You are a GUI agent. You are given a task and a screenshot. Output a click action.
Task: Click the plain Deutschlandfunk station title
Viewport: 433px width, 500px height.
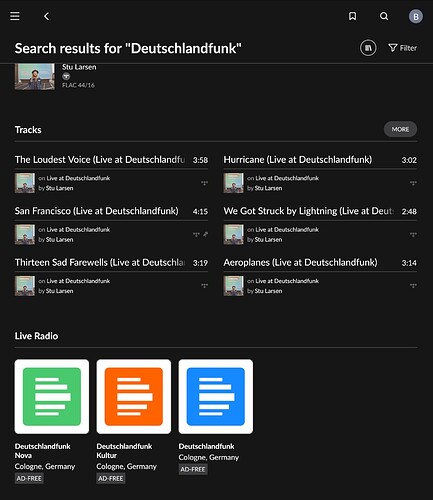[x=206, y=446]
